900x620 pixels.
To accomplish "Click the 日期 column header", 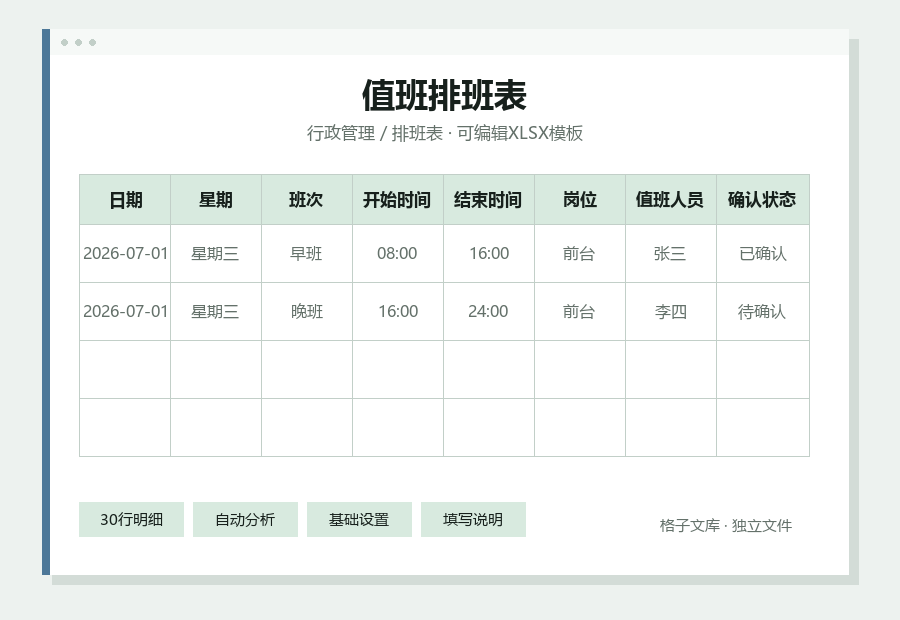I will 125,200.
